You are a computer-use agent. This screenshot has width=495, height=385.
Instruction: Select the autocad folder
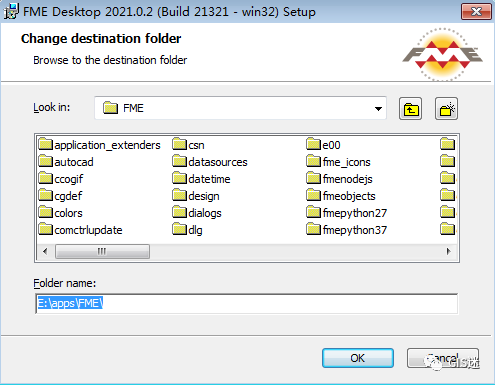pyautogui.click(x=66, y=162)
